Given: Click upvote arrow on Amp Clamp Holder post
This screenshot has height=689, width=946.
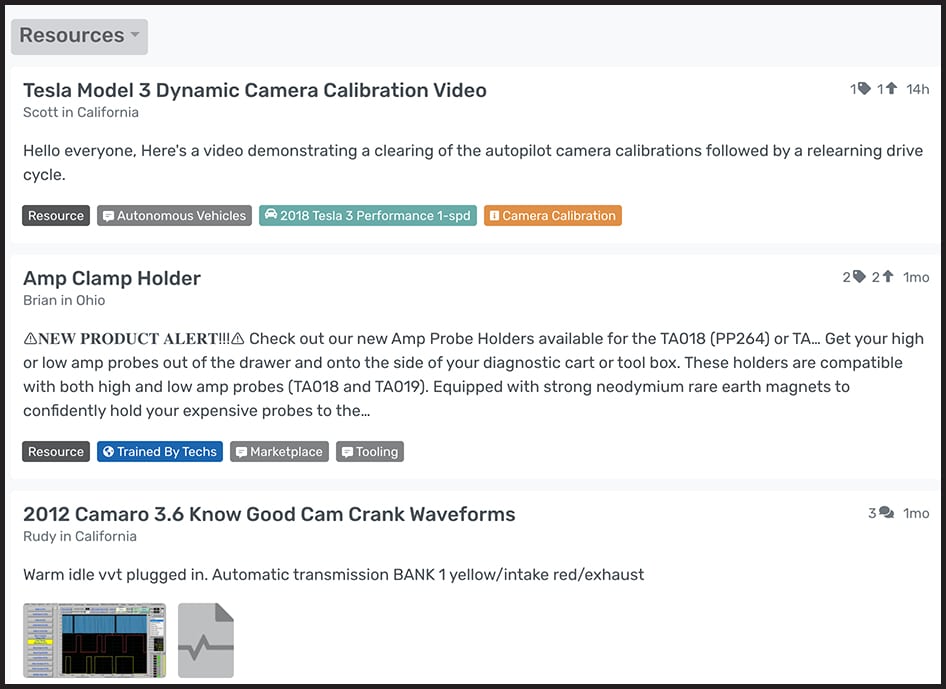Looking at the screenshot, I should 887,276.
